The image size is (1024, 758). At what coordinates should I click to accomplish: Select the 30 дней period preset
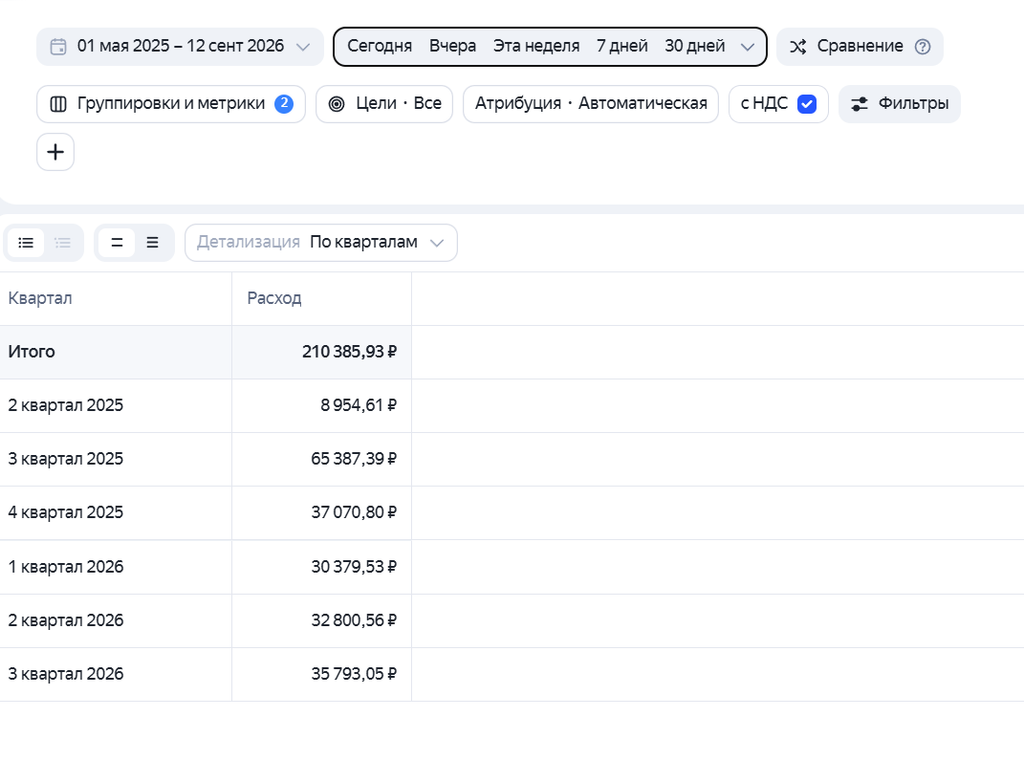pyautogui.click(x=695, y=46)
